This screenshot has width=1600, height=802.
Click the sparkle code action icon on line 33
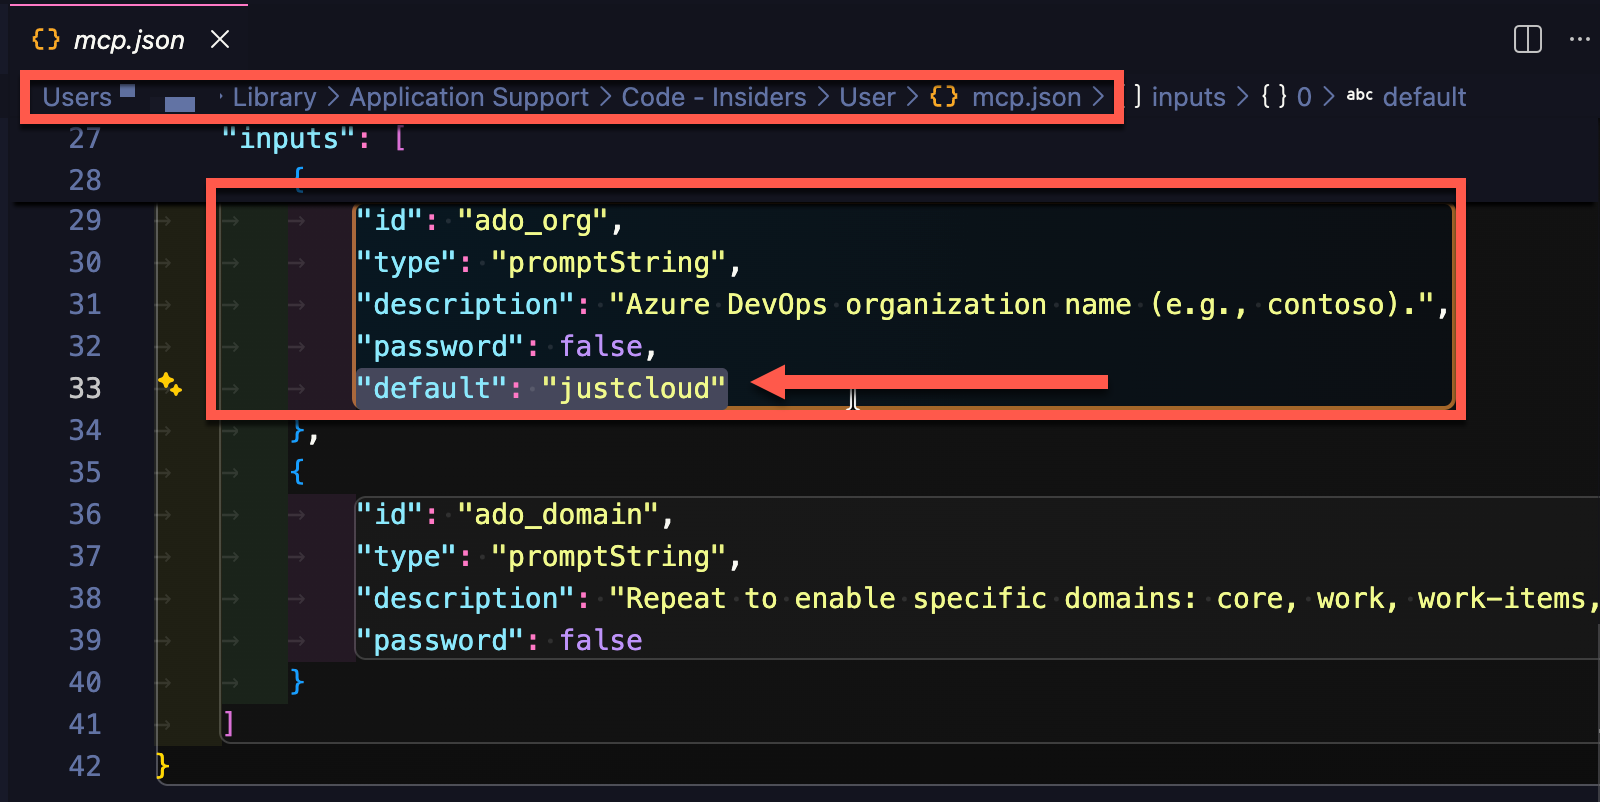click(x=170, y=385)
